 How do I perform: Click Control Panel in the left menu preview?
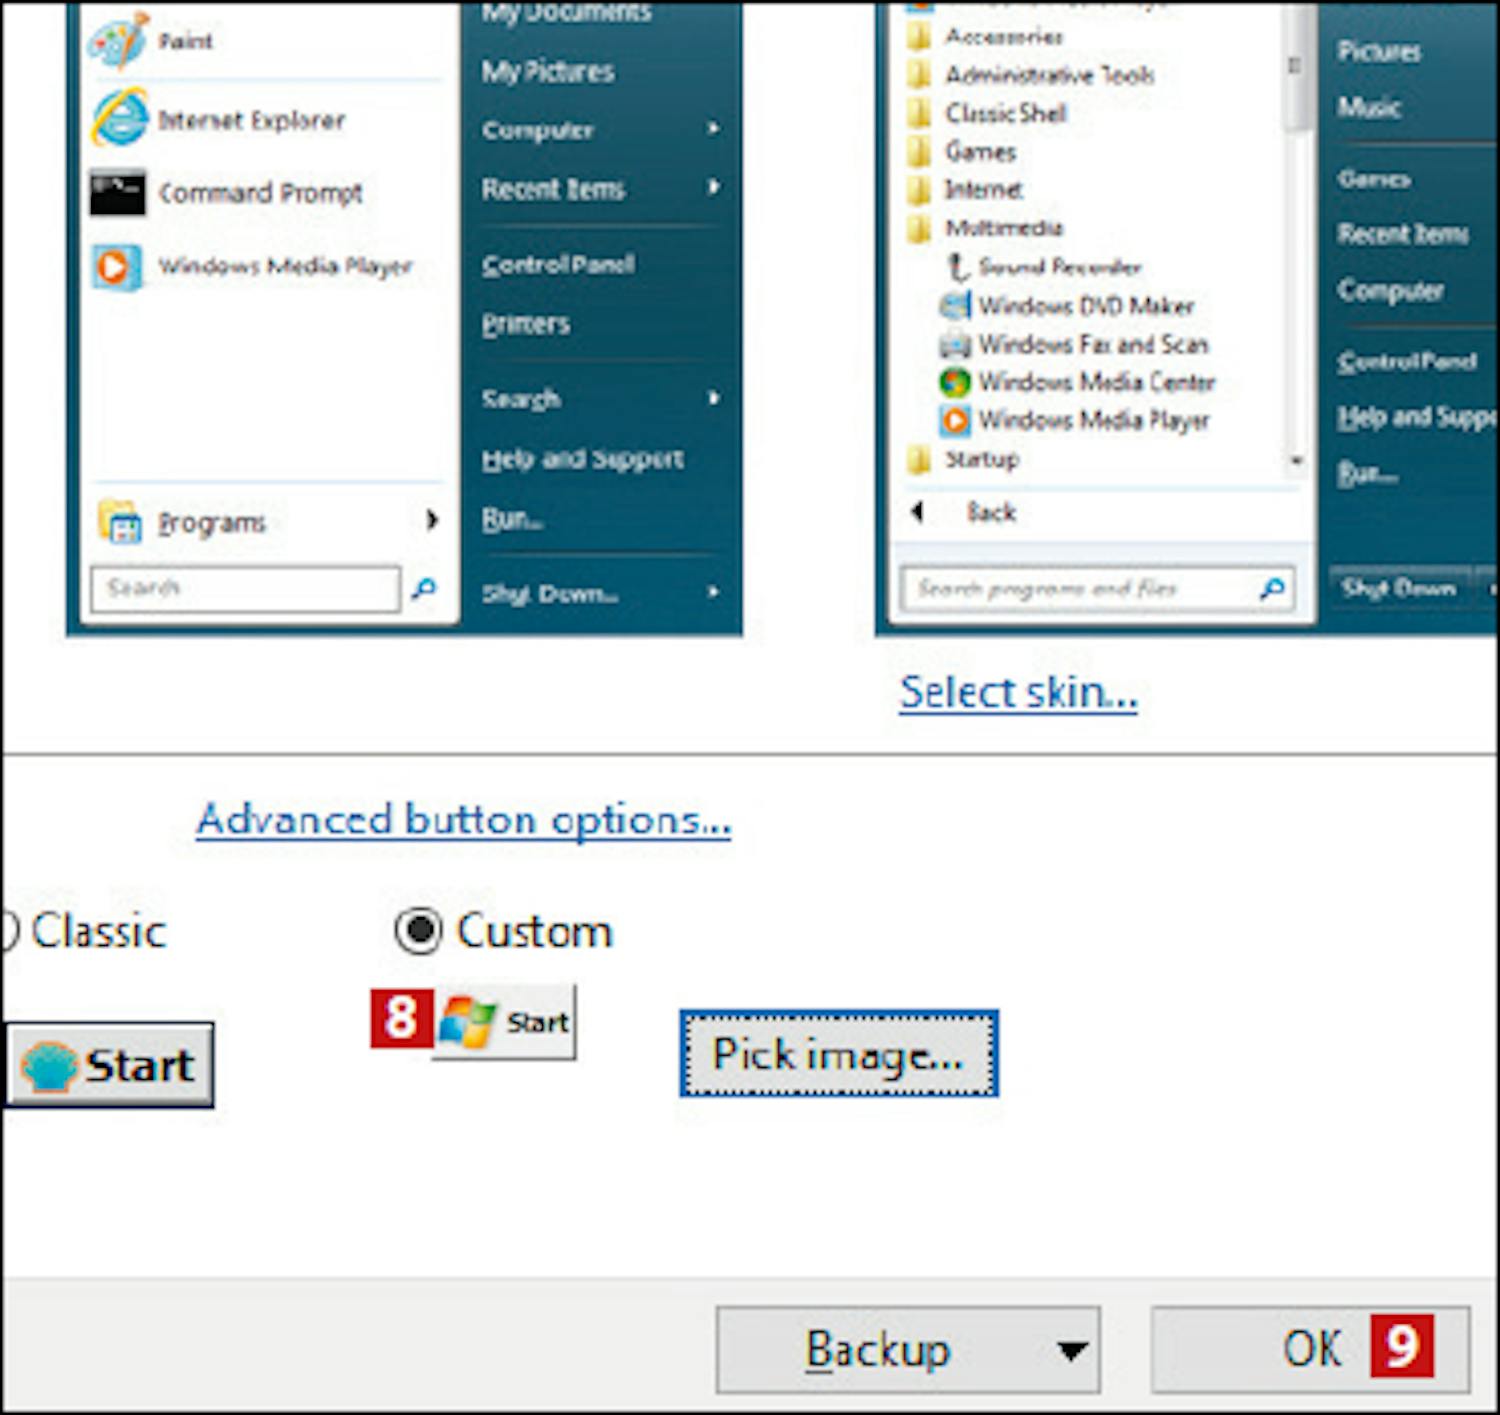tap(558, 264)
